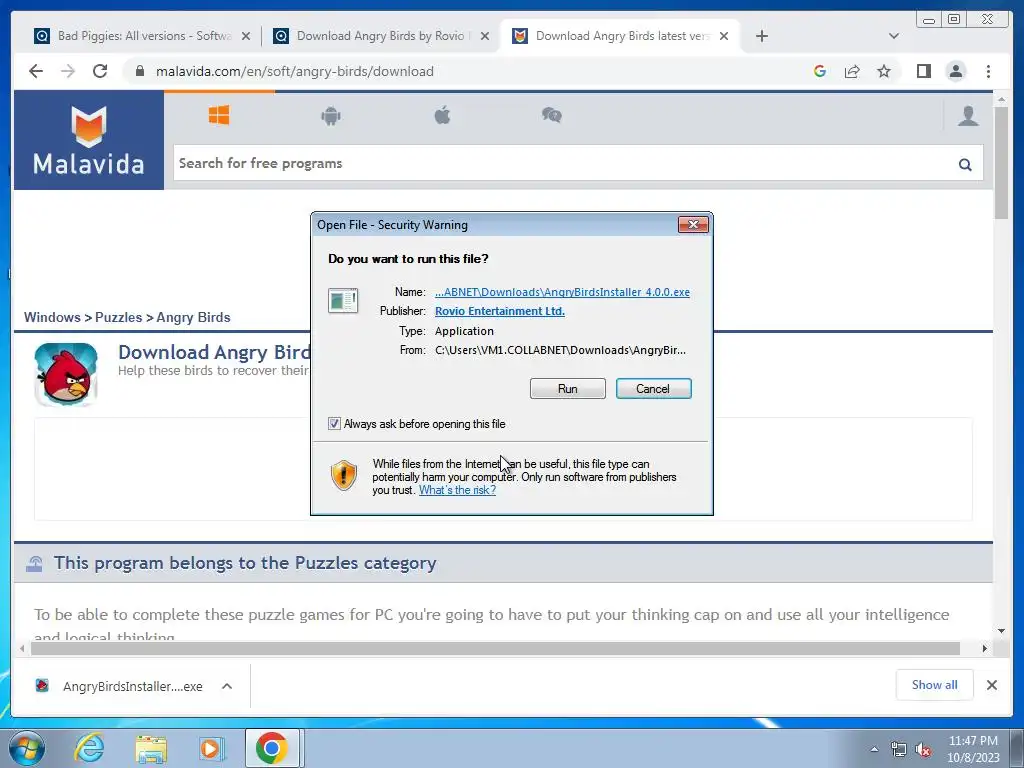Screen dimensions: 1024x768
Task: Open the Malavida comments section icon
Action: tap(552, 116)
